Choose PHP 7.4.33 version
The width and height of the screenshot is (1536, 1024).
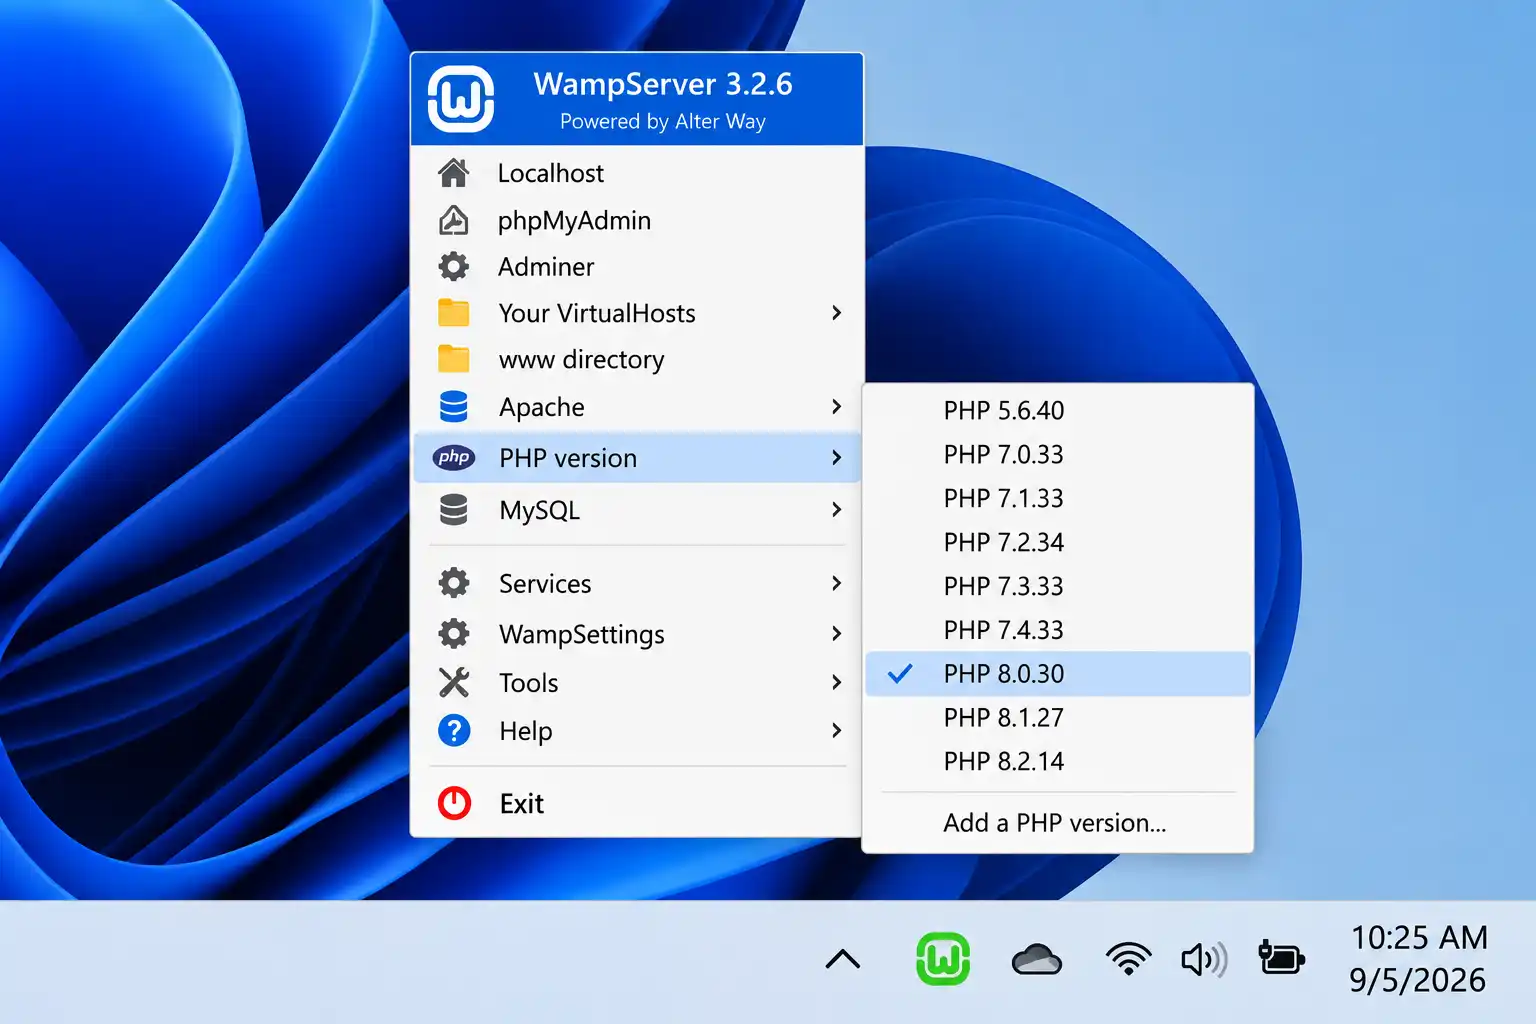[x=1058, y=630]
